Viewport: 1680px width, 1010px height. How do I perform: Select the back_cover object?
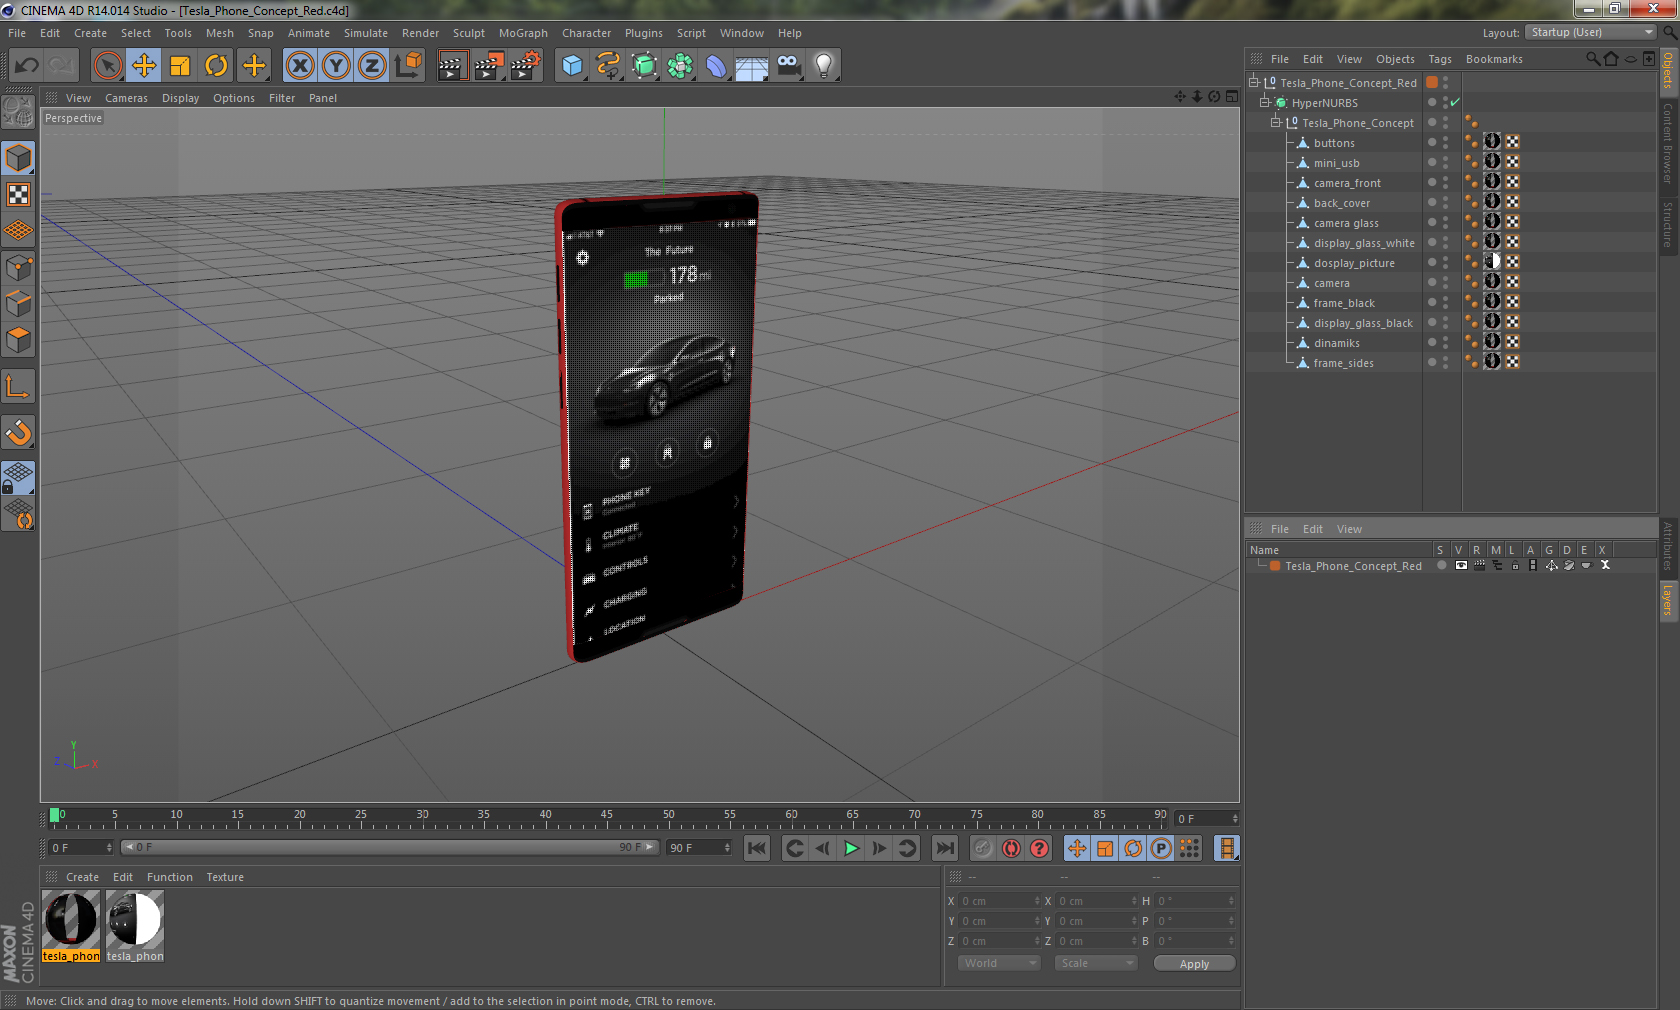point(1342,203)
